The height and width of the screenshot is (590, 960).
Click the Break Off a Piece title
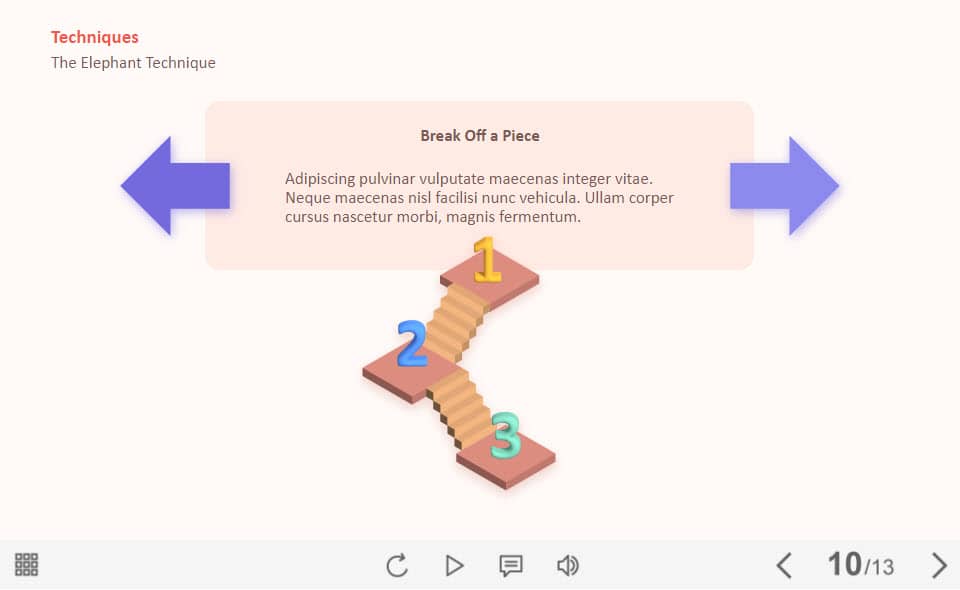click(x=480, y=136)
